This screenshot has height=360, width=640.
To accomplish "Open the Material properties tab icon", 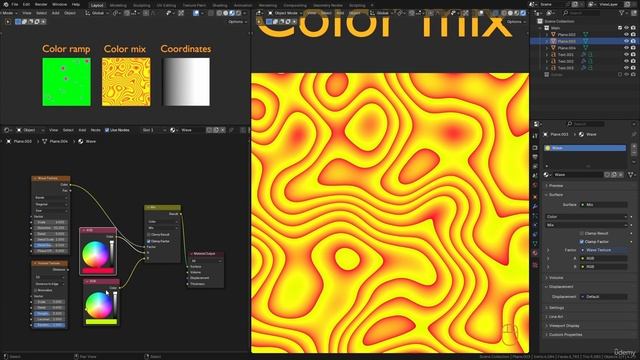I will coord(535,253).
